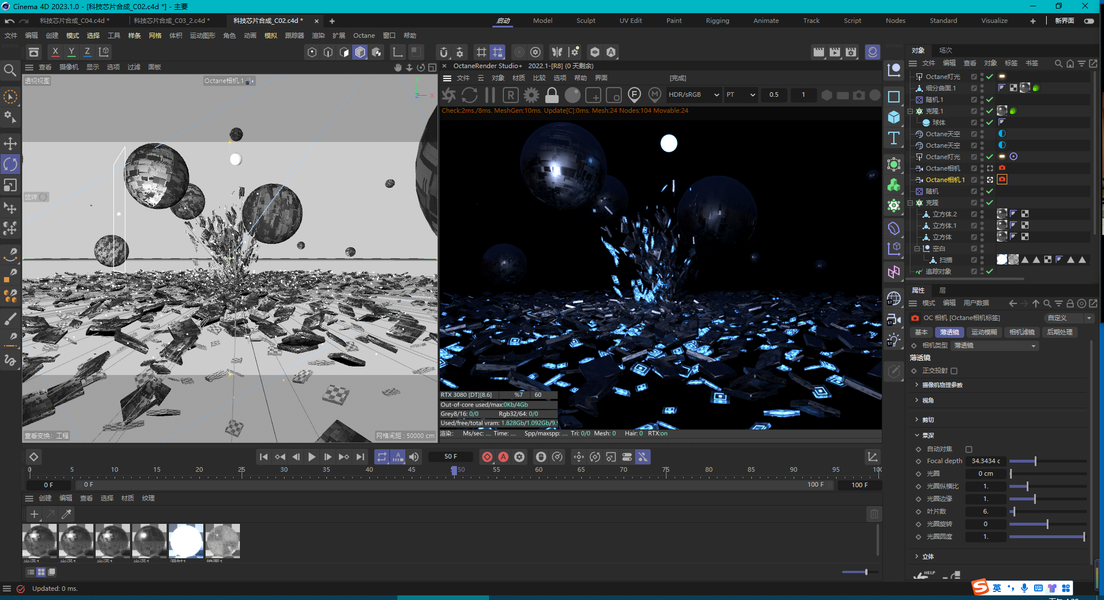Pause the Octane render
Image resolution: width=1104 pixels, height=600 pixels.
click(x=490, y=94)
